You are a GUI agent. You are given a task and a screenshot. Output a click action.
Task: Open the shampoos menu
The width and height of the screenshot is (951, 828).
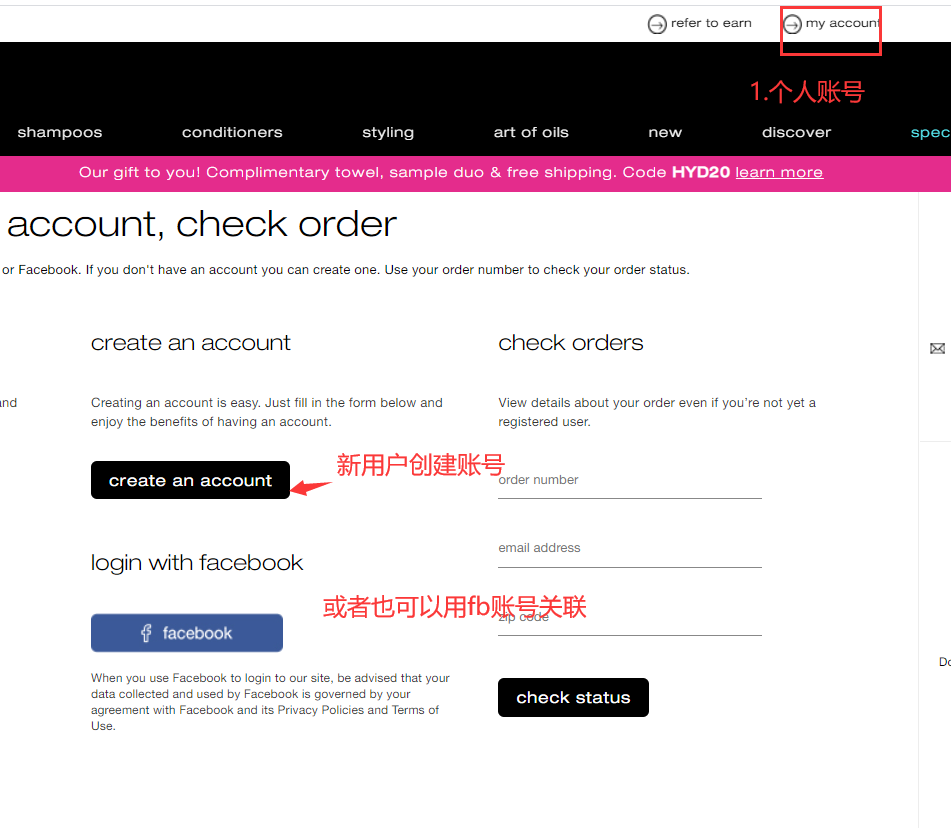pyautogui.click(x=60, y=132)
